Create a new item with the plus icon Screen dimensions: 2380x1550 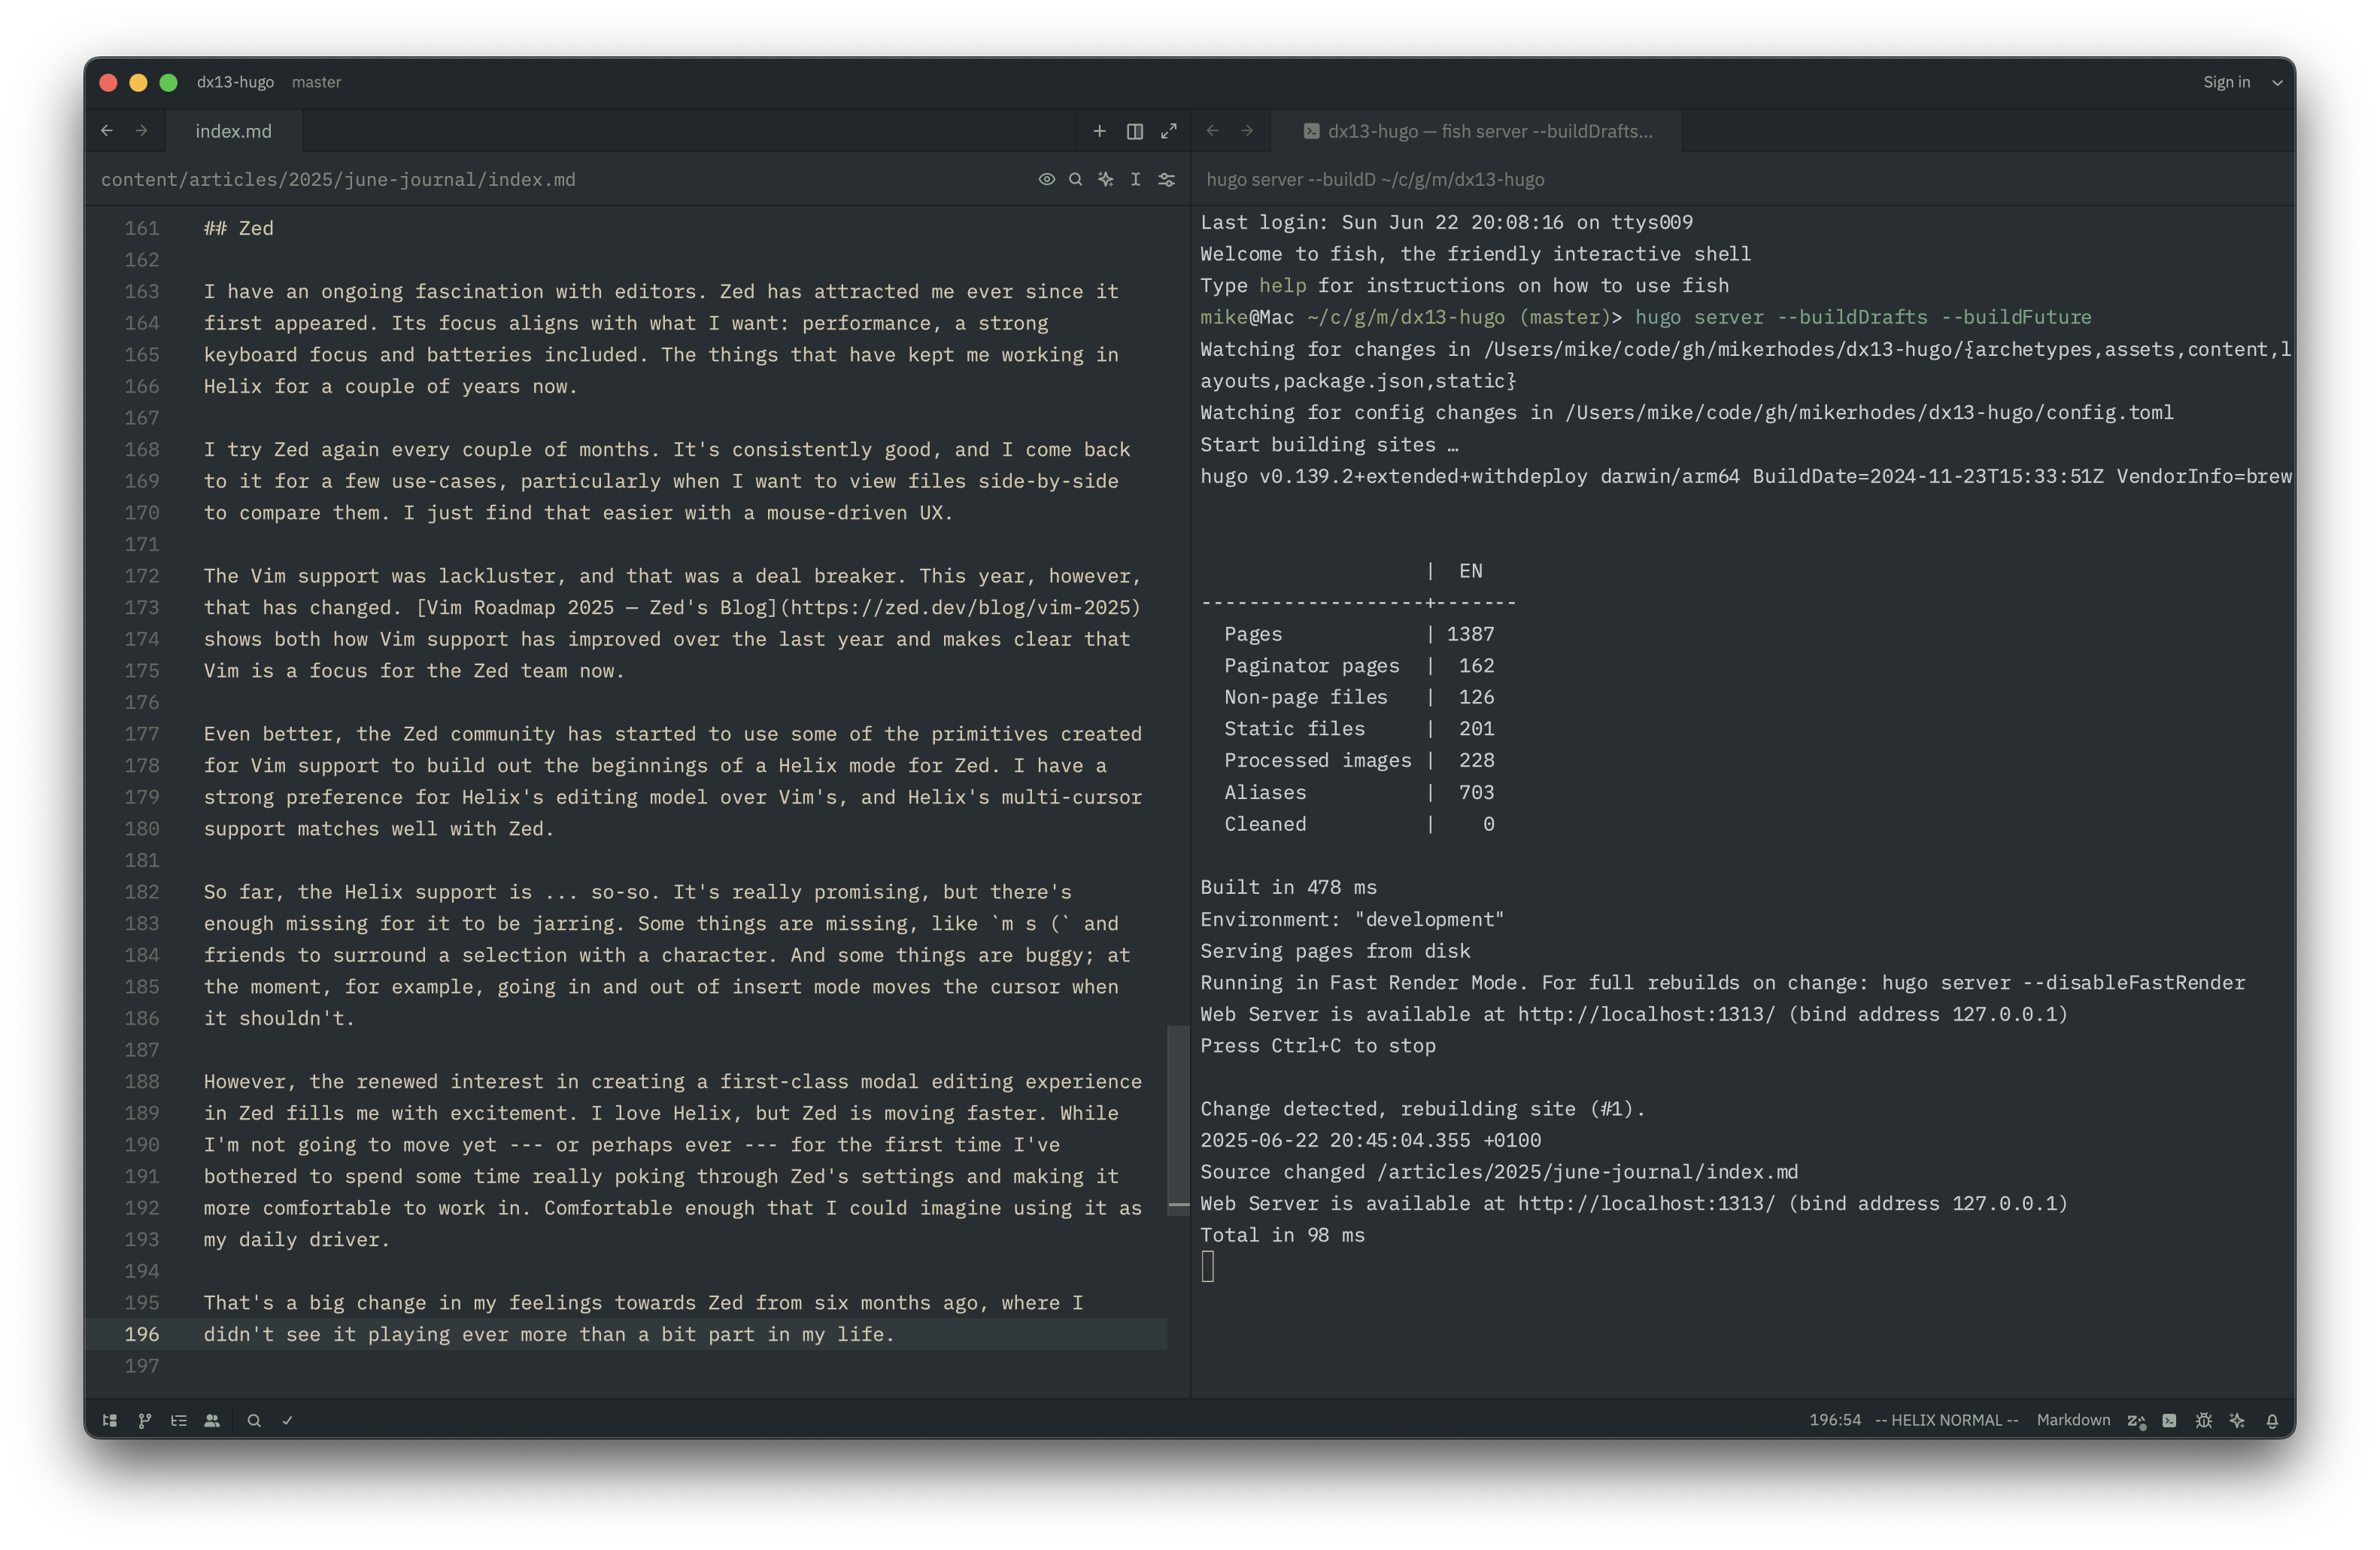pyautogui.click(x=1099, y=131)
